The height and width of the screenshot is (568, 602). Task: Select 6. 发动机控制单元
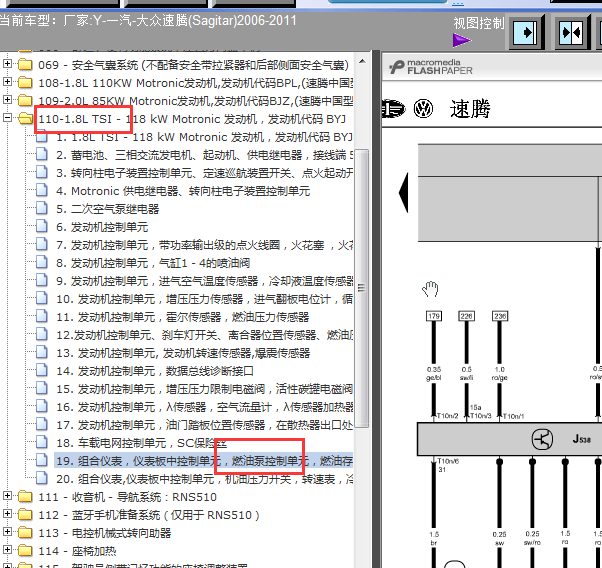(102, 227)
